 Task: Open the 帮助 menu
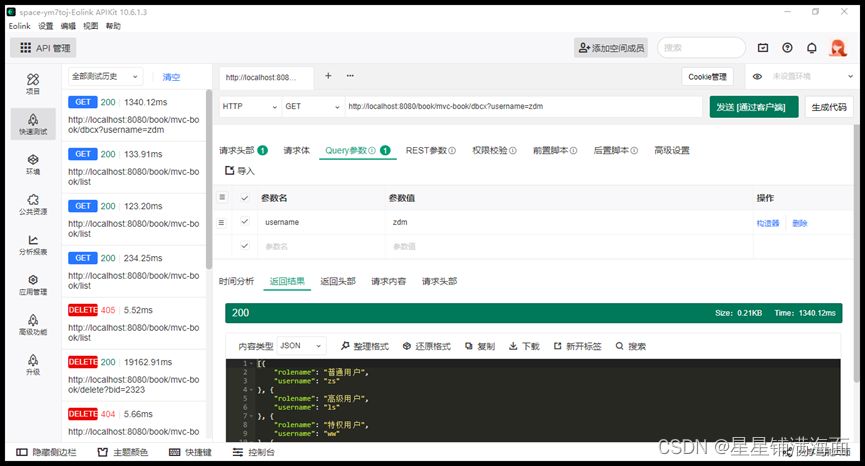113,26
